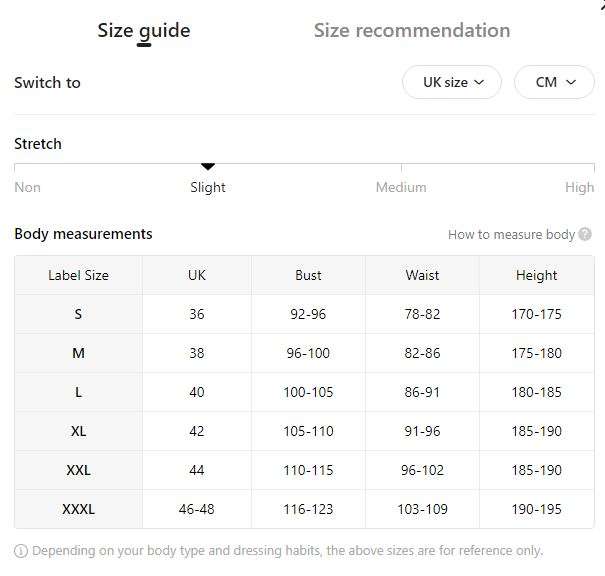Click the Slight stretch marker triangle
The height and width of the screenshot is (576, 605).
208,166
